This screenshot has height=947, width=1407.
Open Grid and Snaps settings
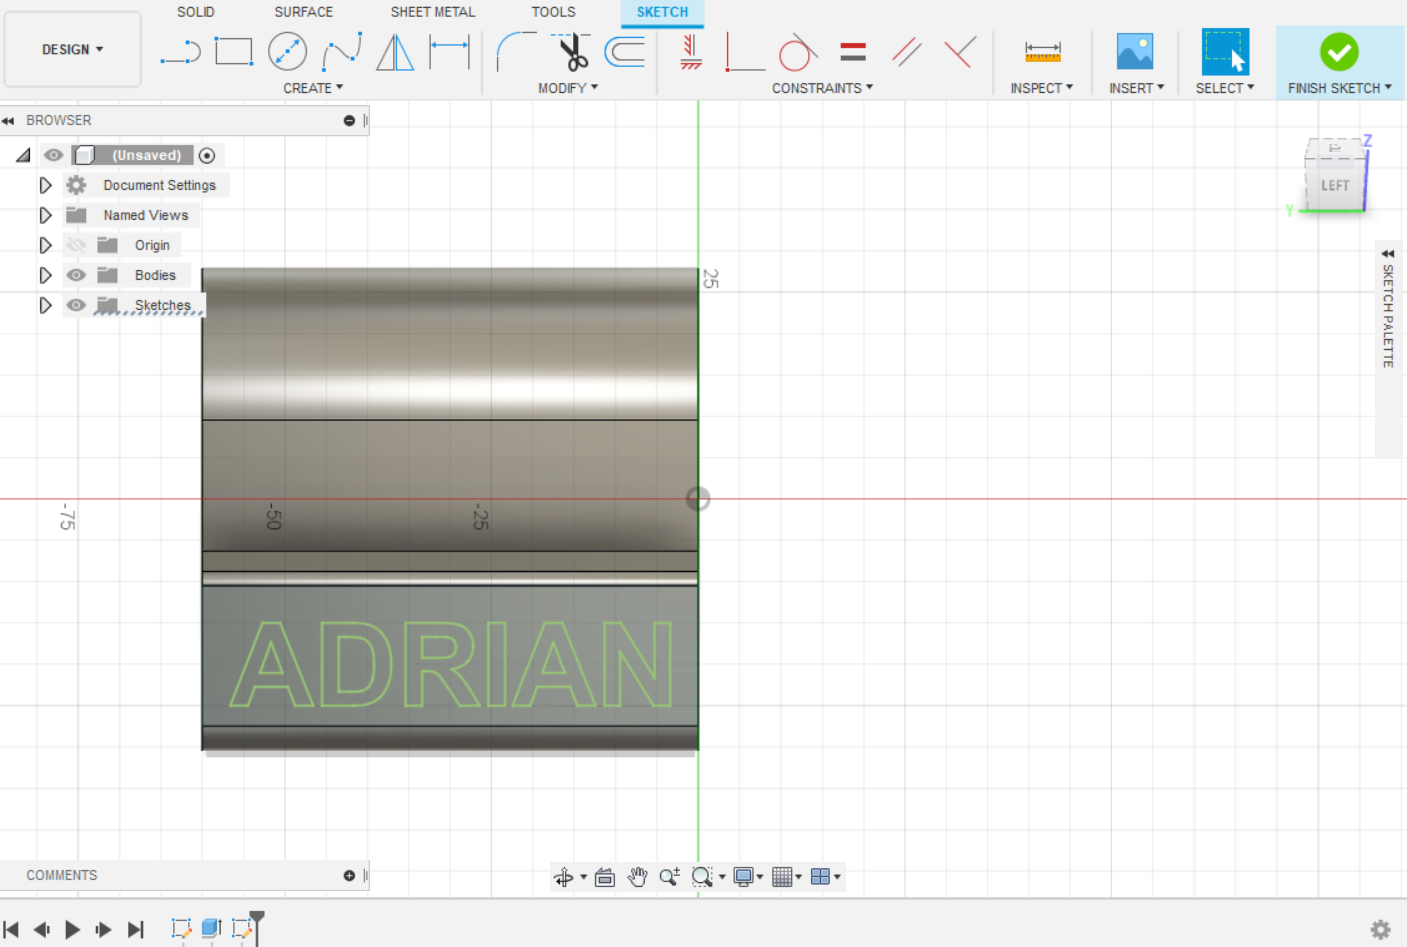782,877
